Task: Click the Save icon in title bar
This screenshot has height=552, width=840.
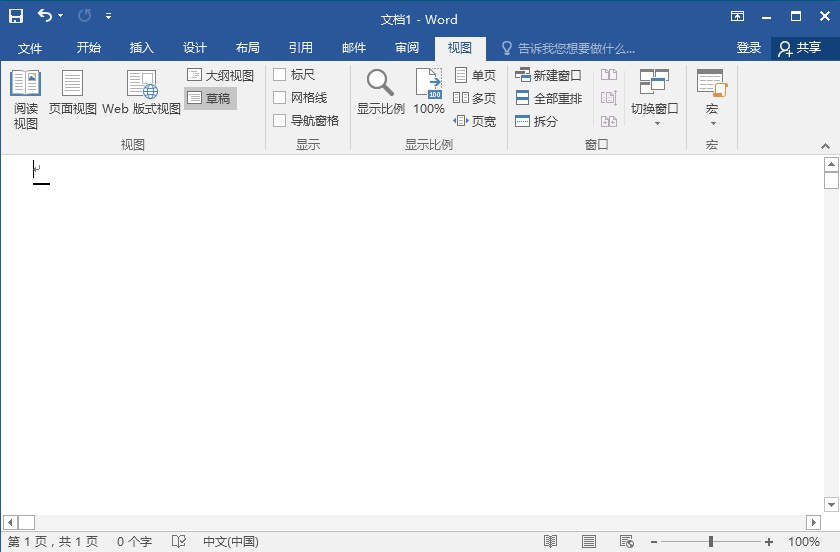Action: click(x=16, y=17)
